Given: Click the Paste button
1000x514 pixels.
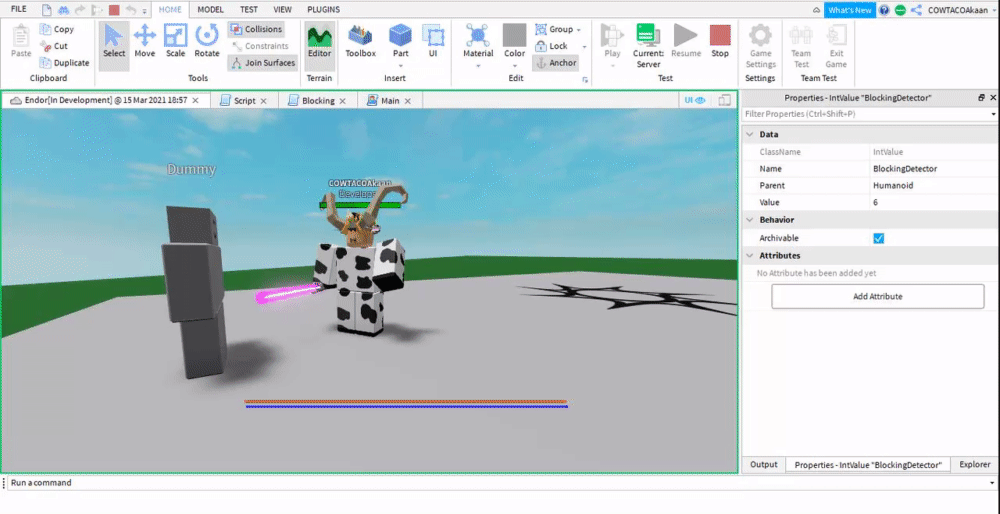Looking at the screenshot, I should click(x=21, y=42).
